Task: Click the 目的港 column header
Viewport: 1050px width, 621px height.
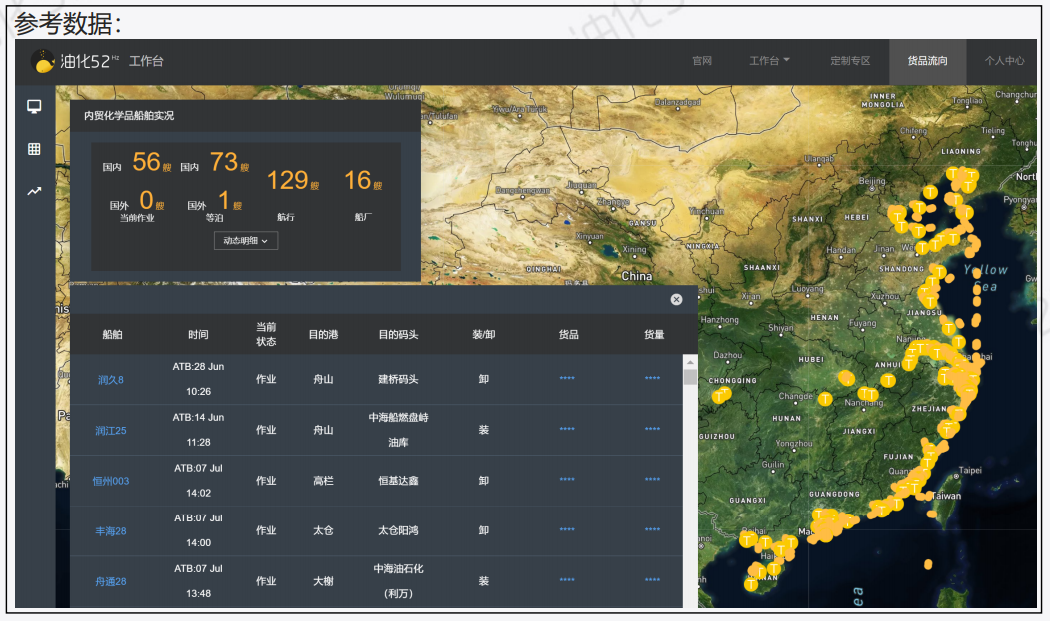Action: (x=323, y=334)
